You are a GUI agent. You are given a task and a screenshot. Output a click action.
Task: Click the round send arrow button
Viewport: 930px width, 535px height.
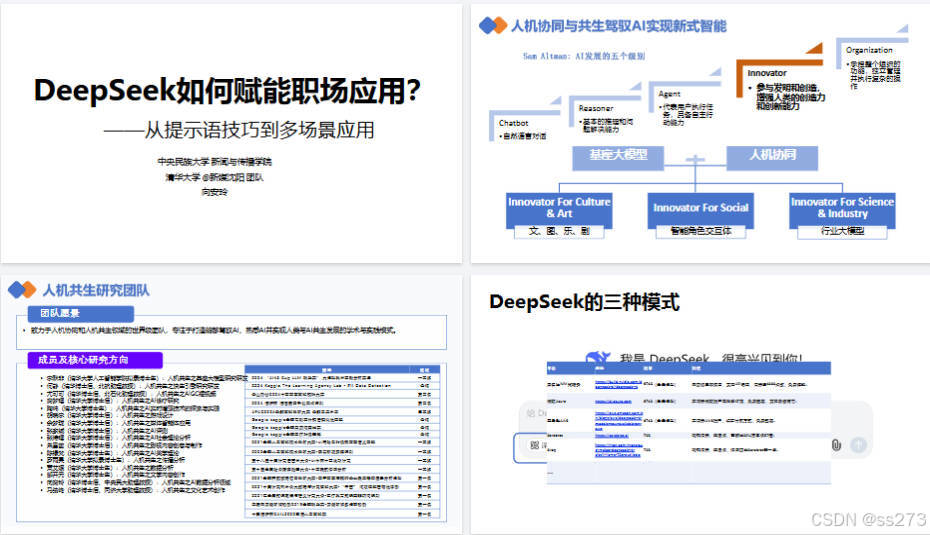point(858,445)
